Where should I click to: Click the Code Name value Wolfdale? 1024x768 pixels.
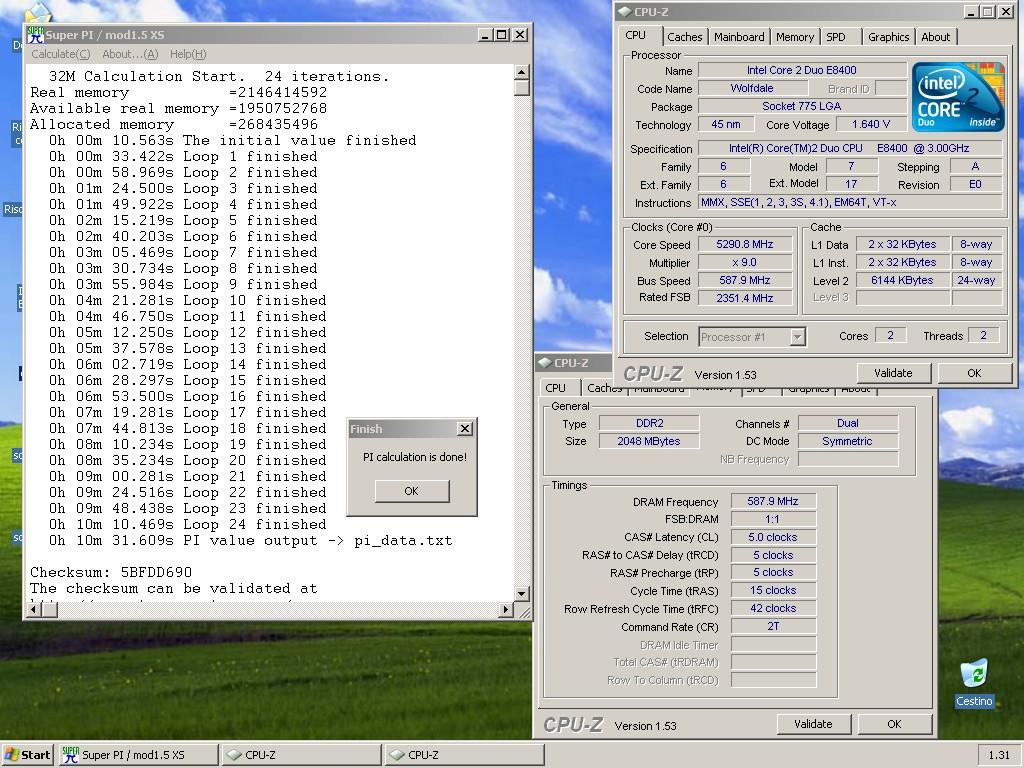(752, 88)
